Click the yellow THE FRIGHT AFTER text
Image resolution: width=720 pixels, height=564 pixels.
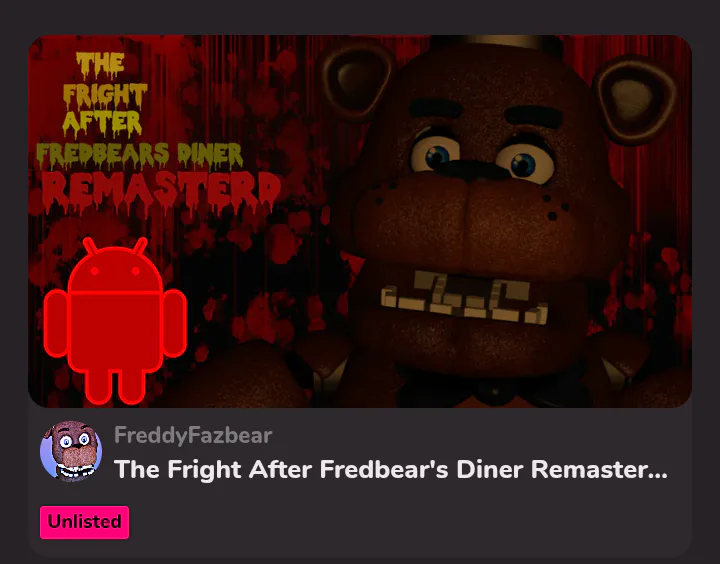pos(105,95)
